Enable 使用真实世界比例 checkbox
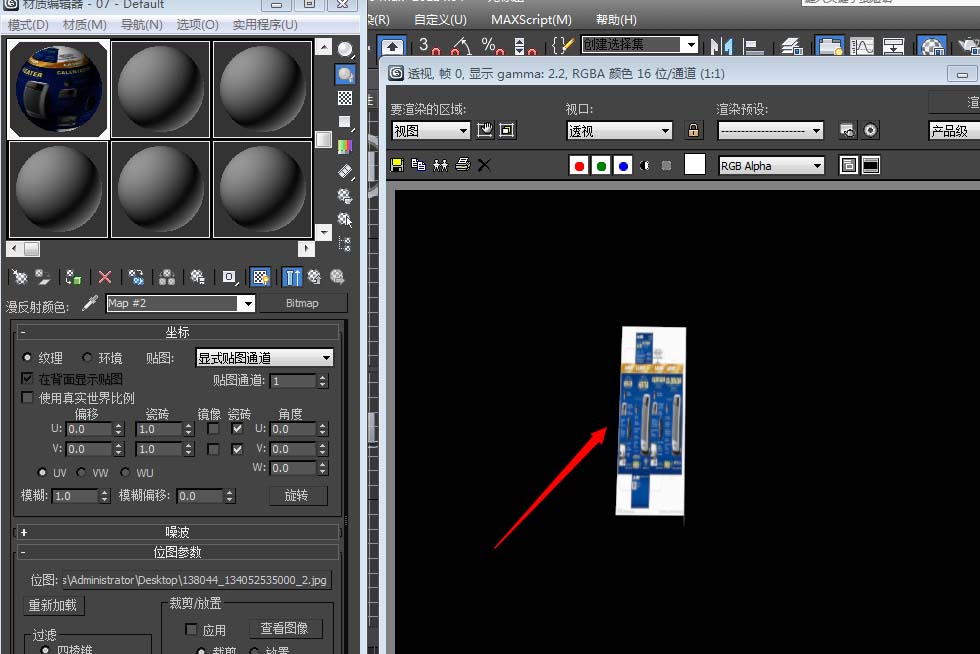The image size is (980, 654). click(27, 398)
